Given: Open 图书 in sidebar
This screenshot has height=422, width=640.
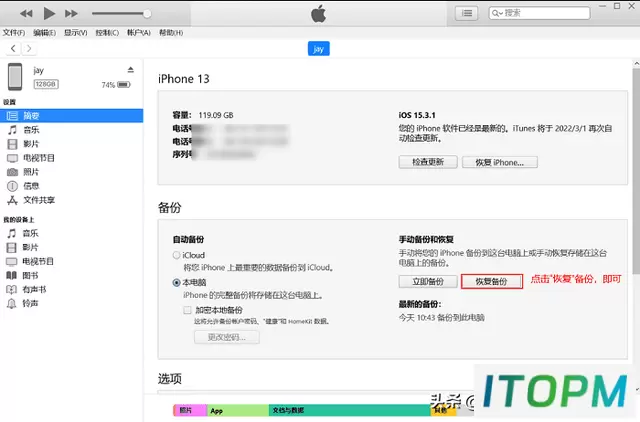Looking at the screenshot, I should pyautogui.click(x=30, y=275).
